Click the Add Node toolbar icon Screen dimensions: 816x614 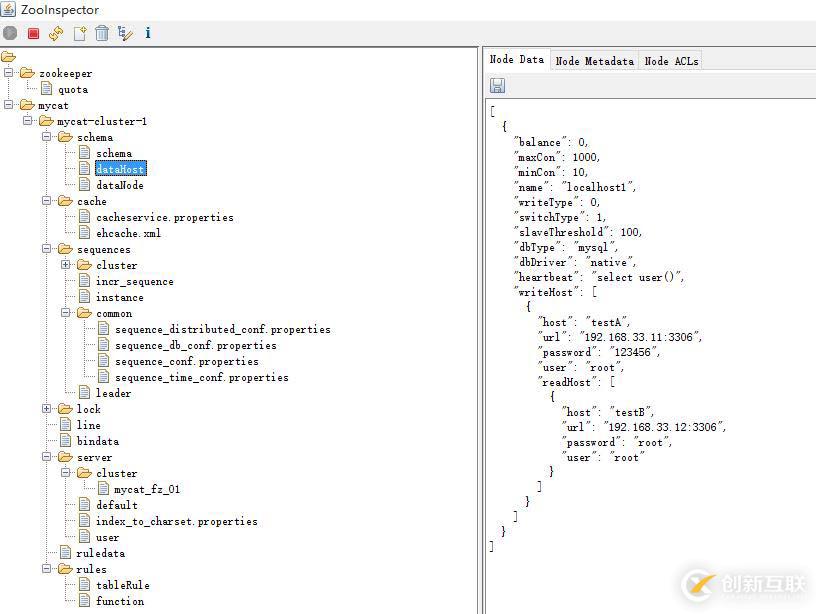coord(79,34)
